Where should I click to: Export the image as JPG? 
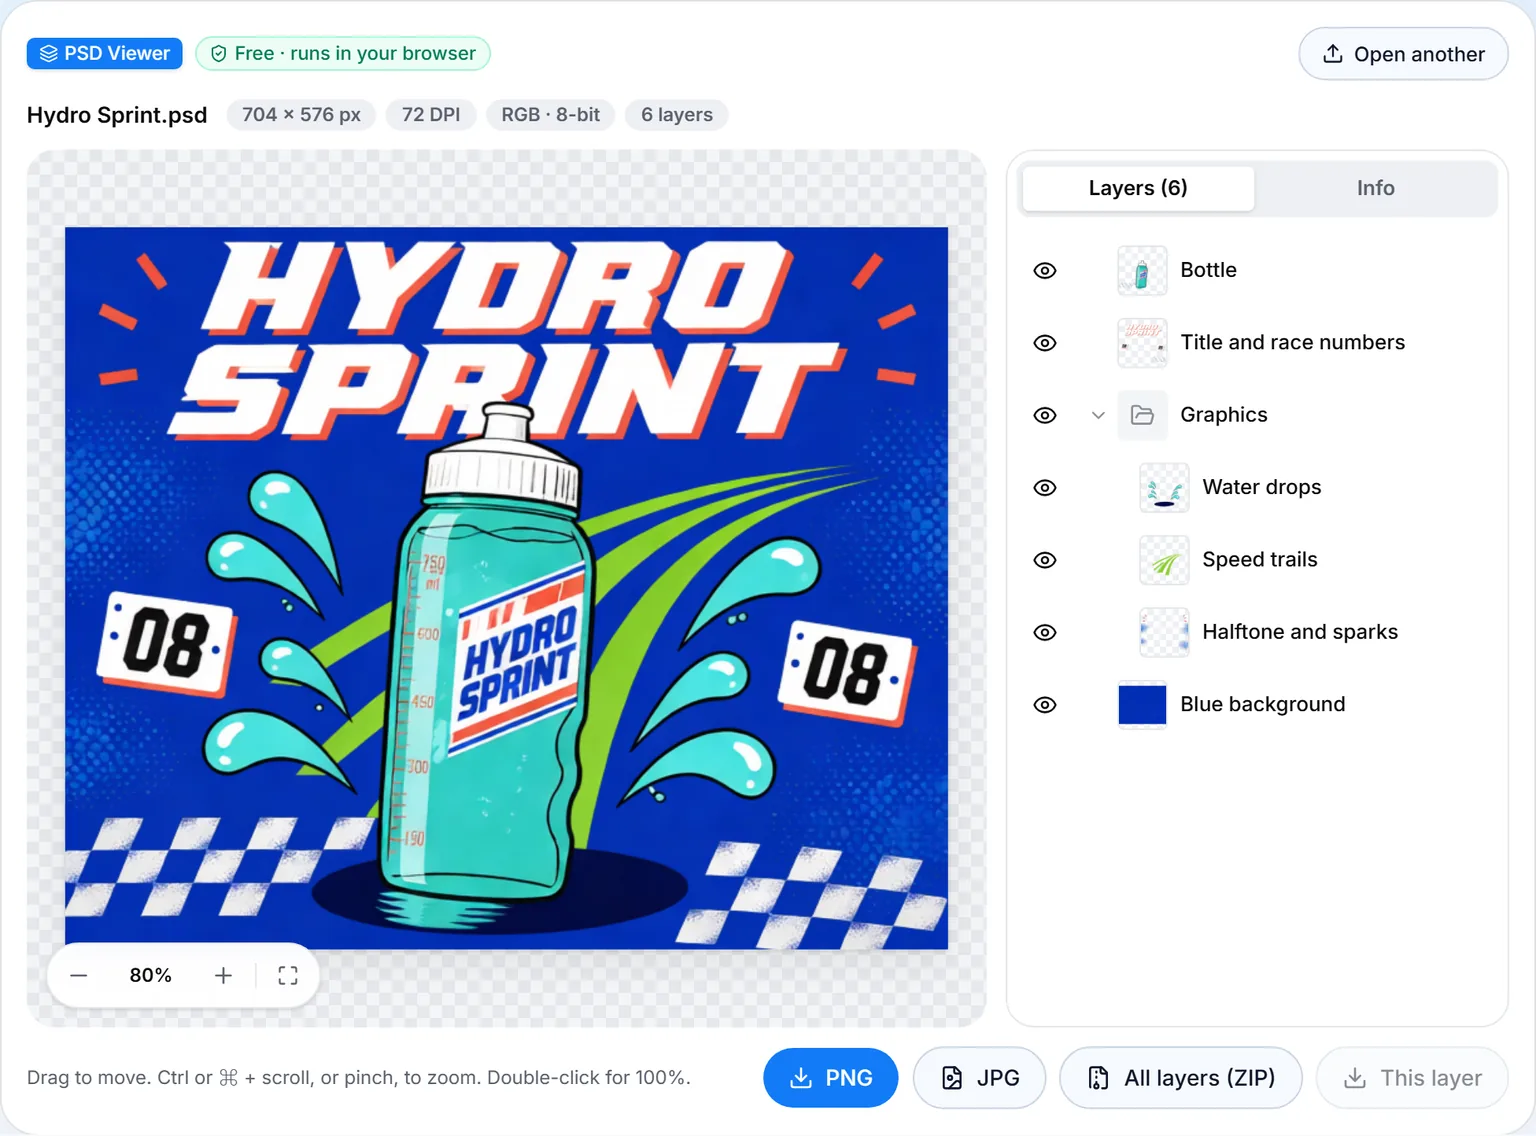tap(979, 1078)
